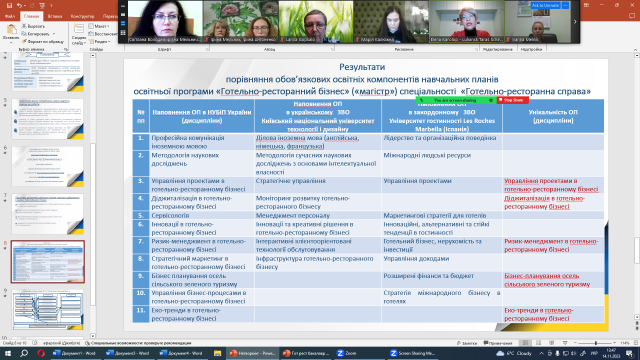Open Windows Start menu
Screen dimensions: 640x360
[8, 353]
